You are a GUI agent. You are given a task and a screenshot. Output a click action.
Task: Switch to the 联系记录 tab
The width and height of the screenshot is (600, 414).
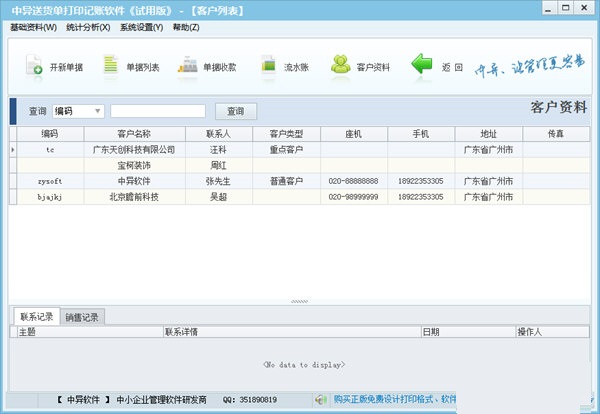tap(37, 316)
